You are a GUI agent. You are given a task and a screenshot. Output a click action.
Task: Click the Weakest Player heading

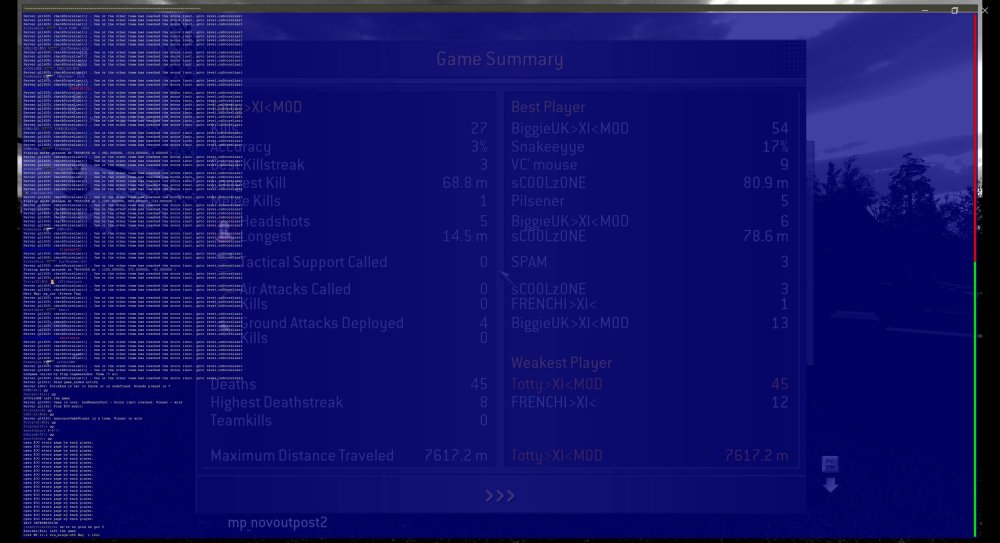coord(561,362)
